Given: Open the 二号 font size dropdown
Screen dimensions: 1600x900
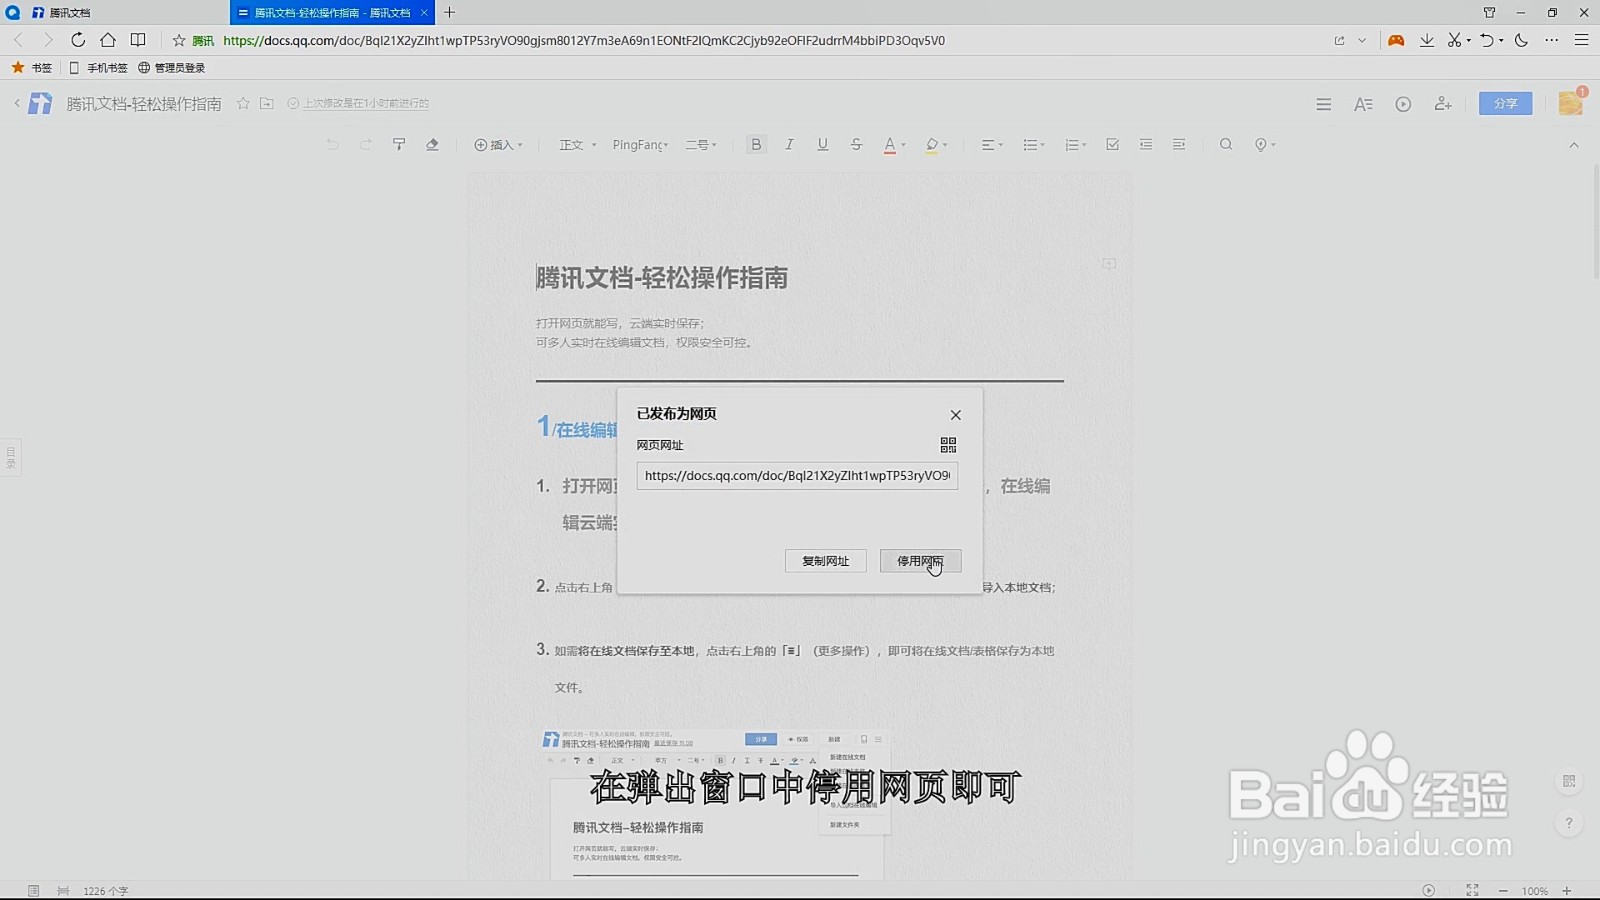Looking at the screenshot, I should [x=701, y=145].
